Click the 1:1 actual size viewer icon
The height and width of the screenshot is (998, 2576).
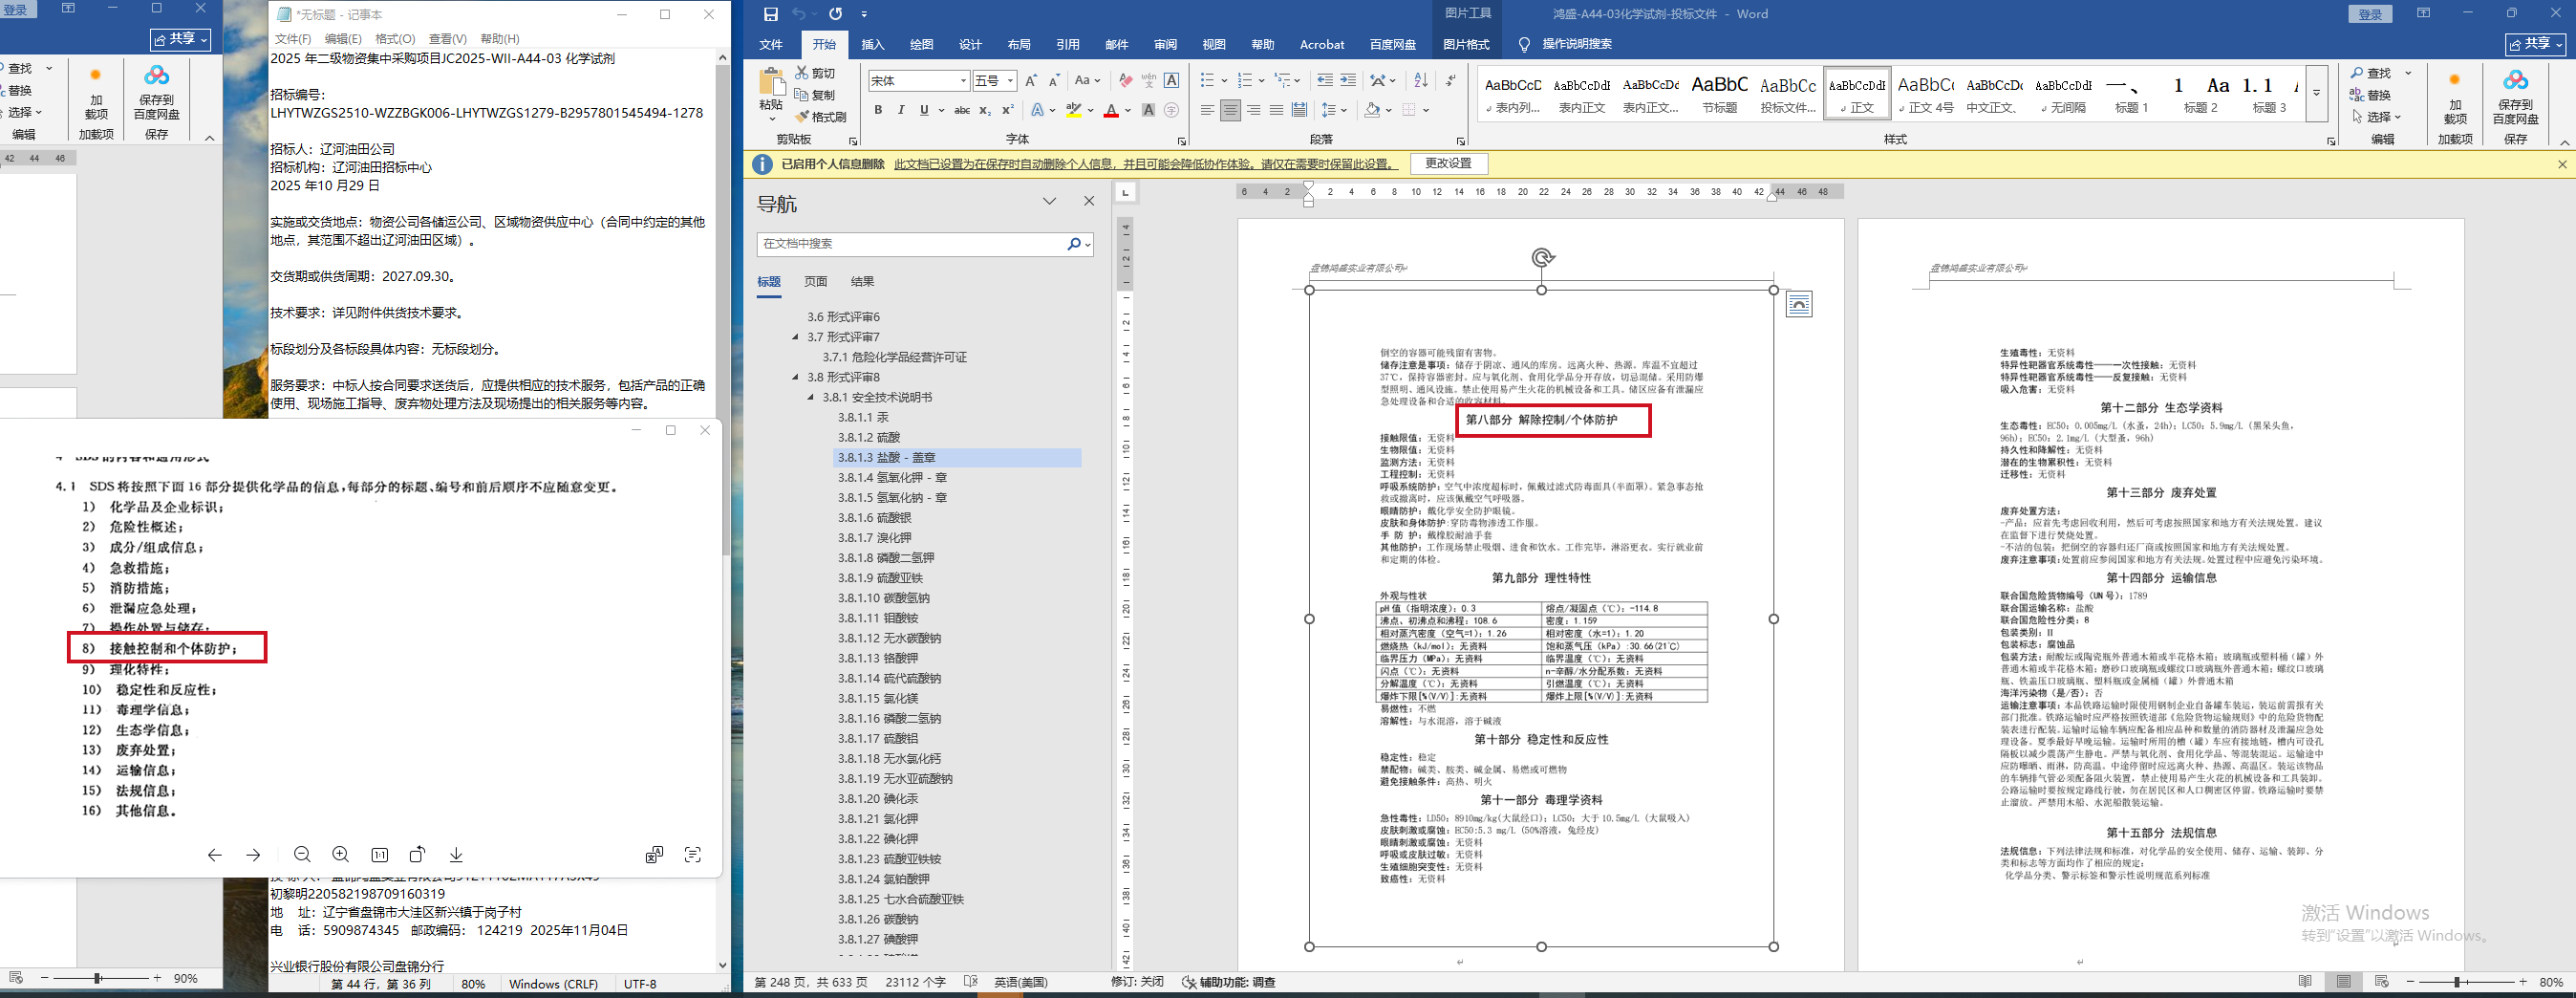tap(380, 854)
